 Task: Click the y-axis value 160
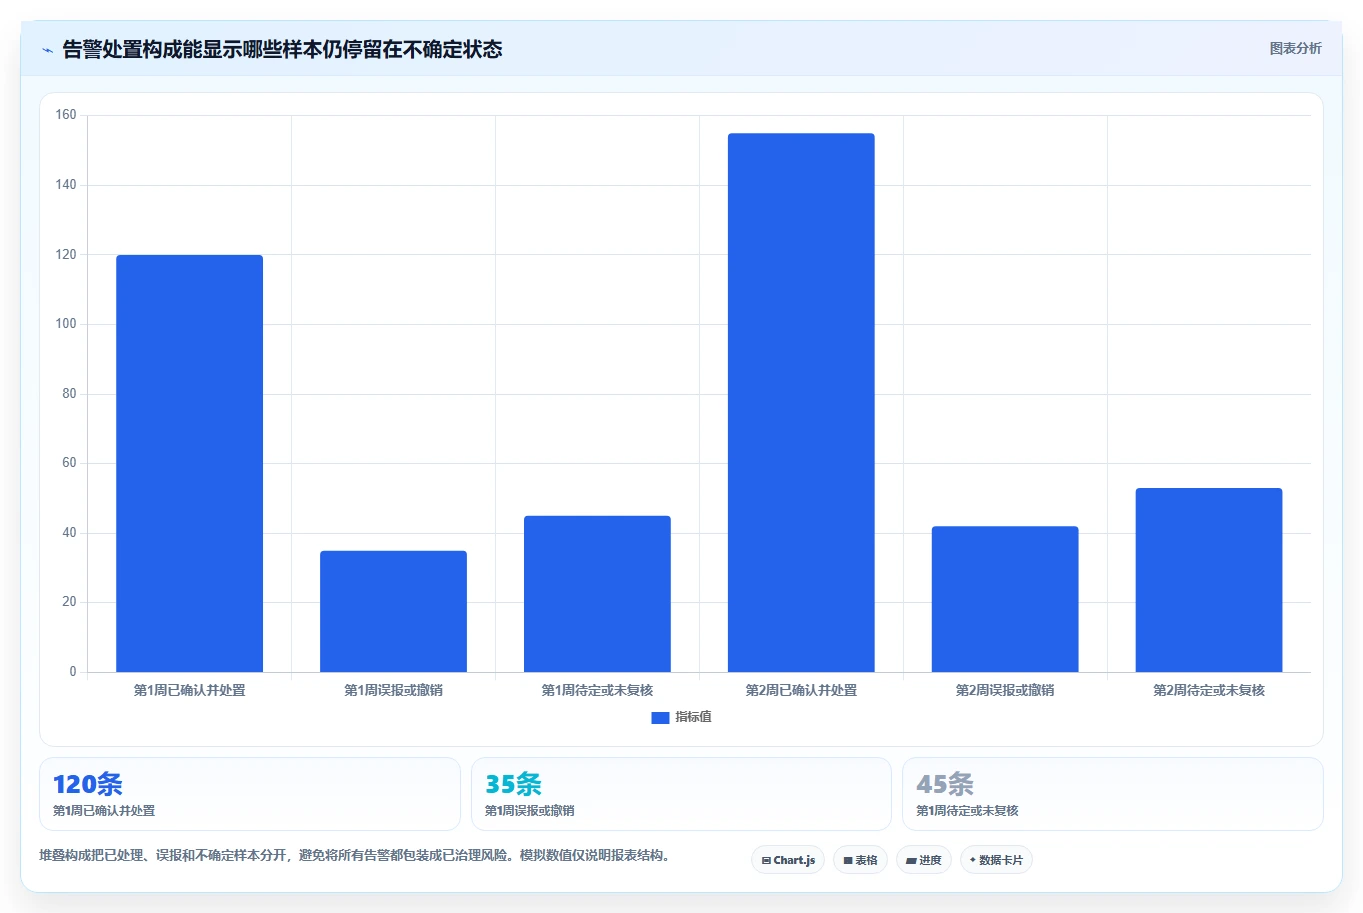point(66,115)
